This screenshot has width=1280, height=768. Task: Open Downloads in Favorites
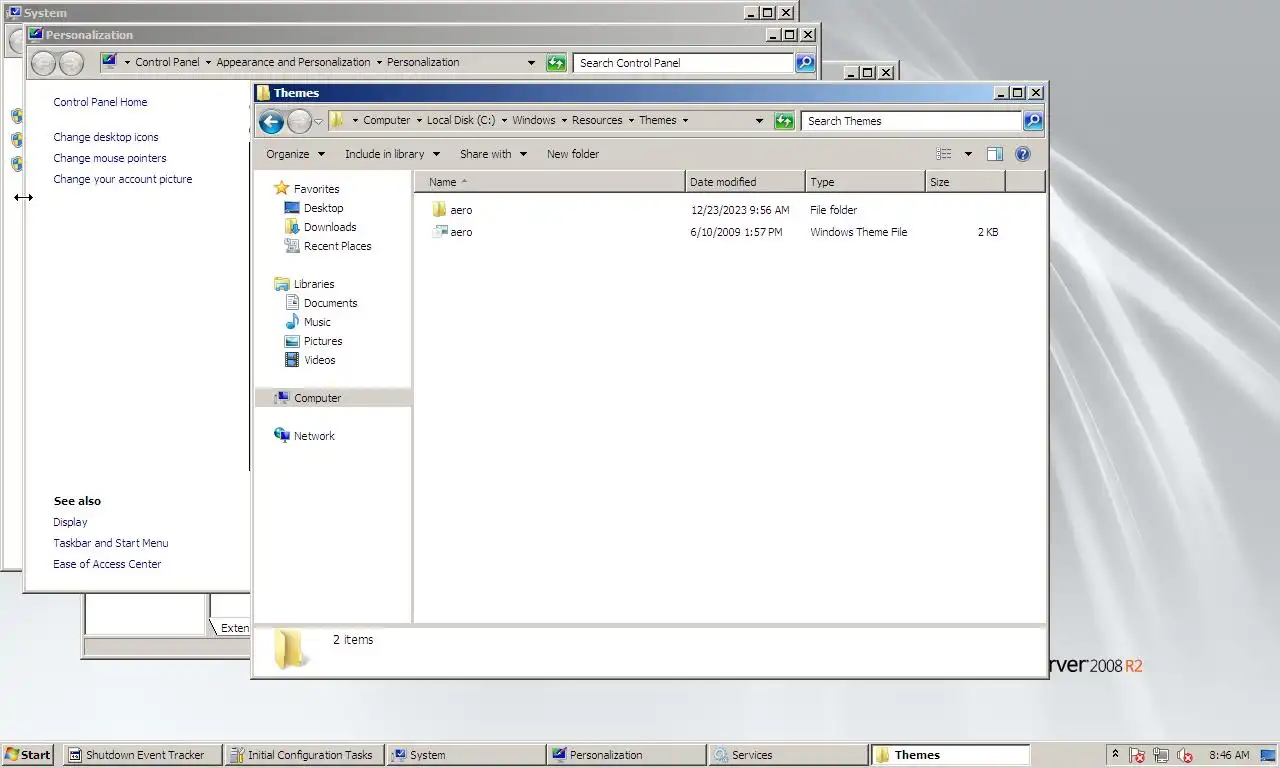pos(330,227)
